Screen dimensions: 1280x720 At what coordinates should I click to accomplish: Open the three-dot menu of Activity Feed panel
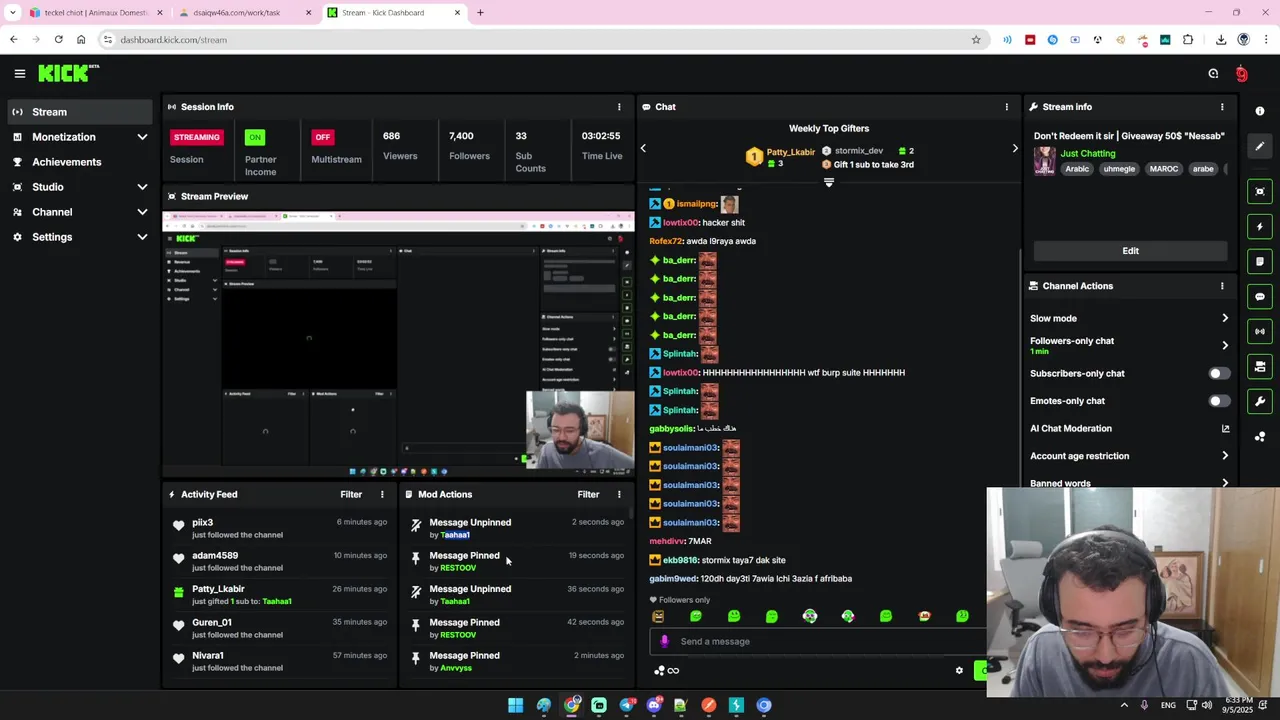pyautogui.click(x=382, y=494)
